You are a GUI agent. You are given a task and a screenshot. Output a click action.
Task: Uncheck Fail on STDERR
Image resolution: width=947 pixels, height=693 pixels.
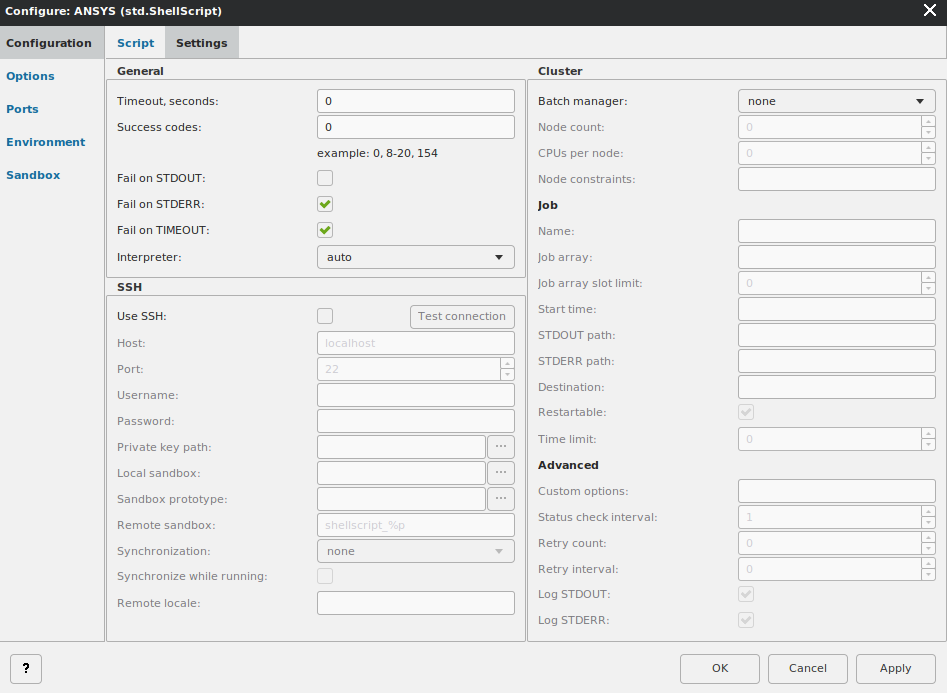point(325,204)
